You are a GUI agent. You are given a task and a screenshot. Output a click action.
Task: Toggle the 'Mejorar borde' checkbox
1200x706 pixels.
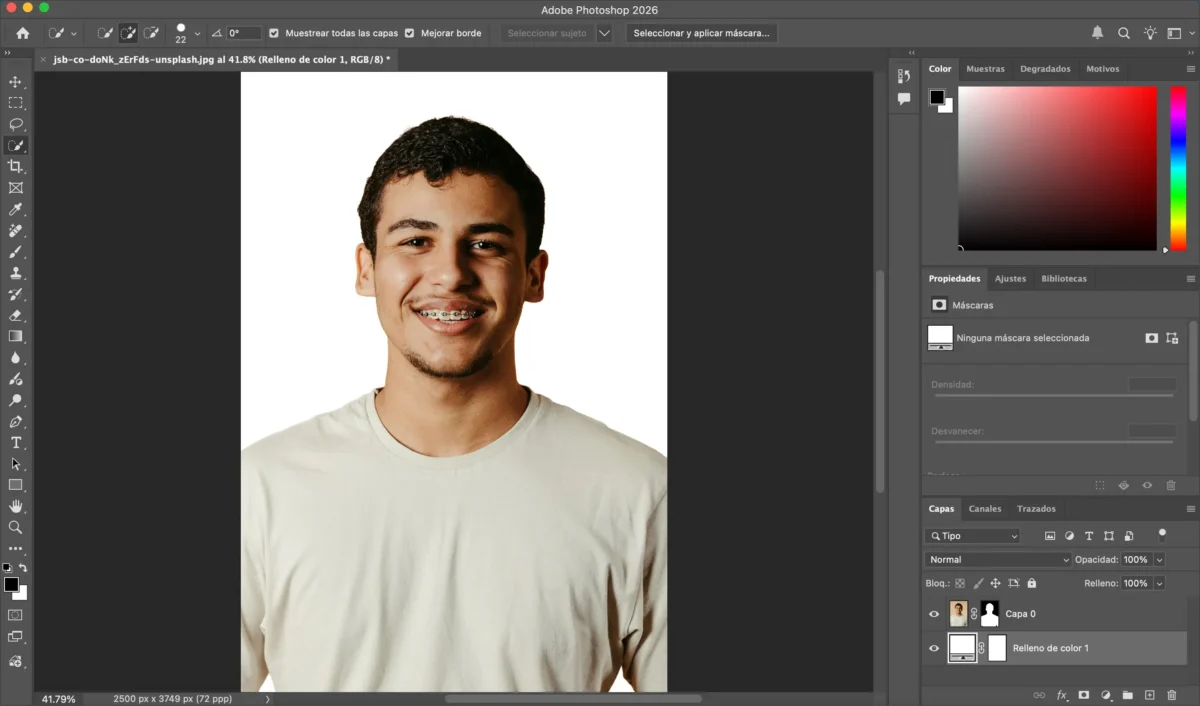click(x=410, y=33)
